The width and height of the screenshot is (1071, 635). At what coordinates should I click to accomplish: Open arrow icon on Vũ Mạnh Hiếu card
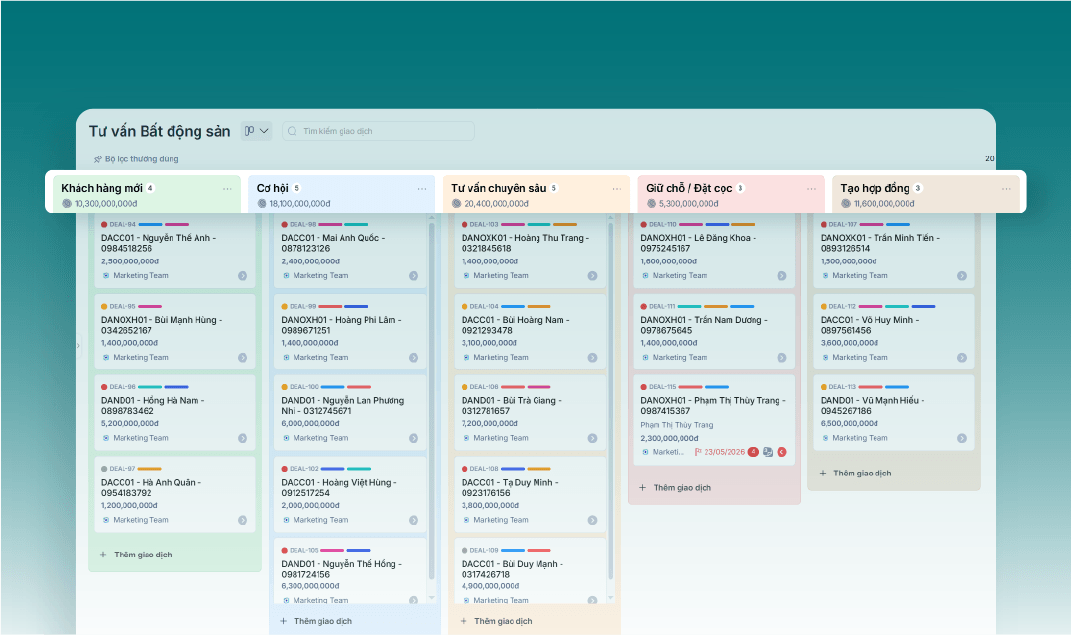tap(962, 438)
